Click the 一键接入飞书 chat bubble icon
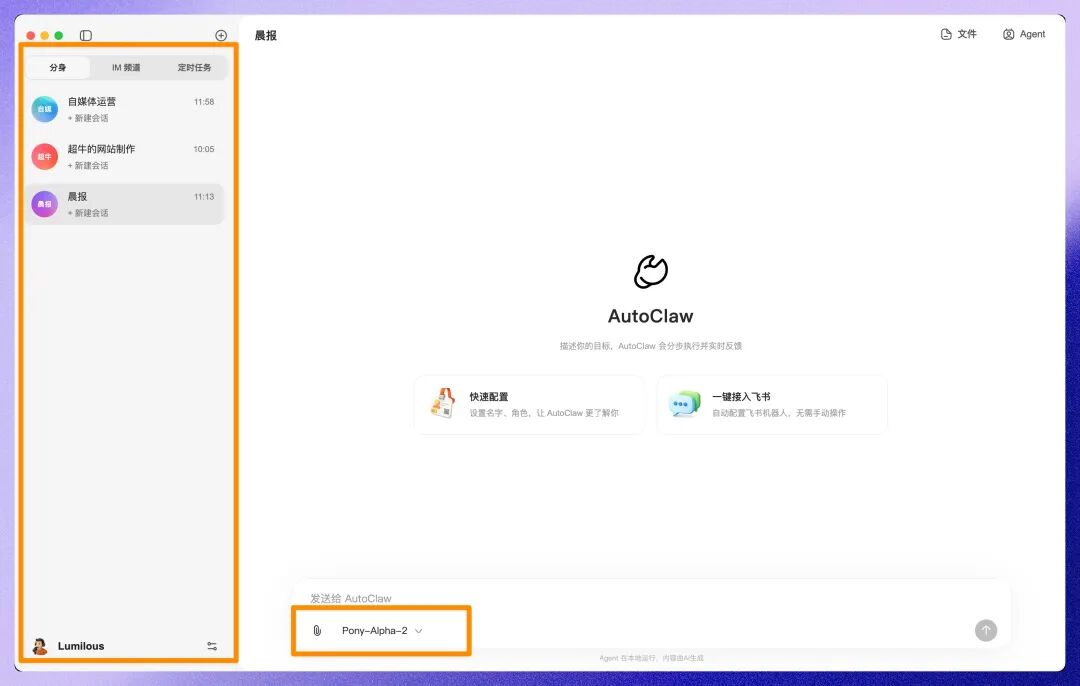Viewport: 1080px width, 686px height. [x=684, y=404]
